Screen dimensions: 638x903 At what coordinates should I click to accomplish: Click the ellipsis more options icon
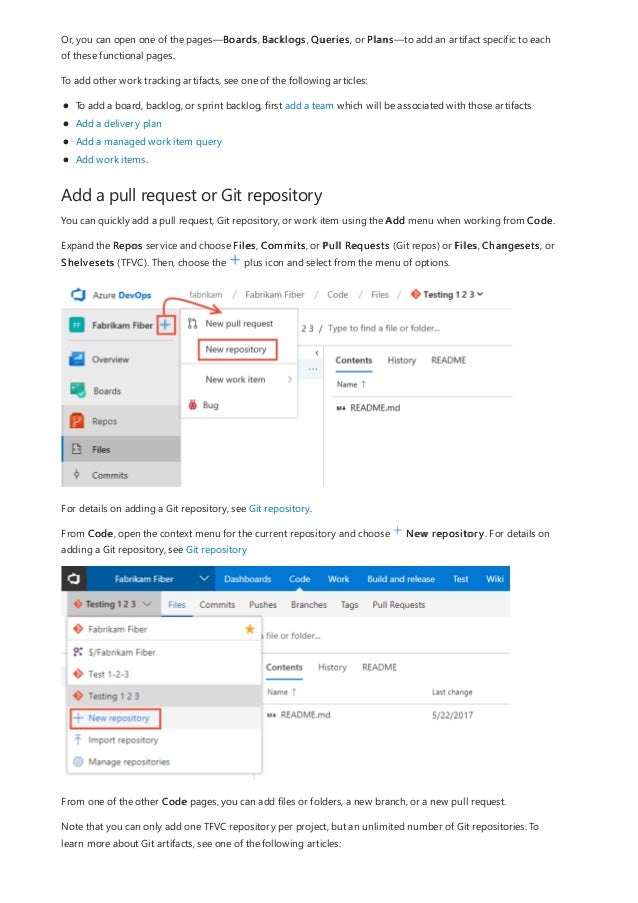(312, 369)
